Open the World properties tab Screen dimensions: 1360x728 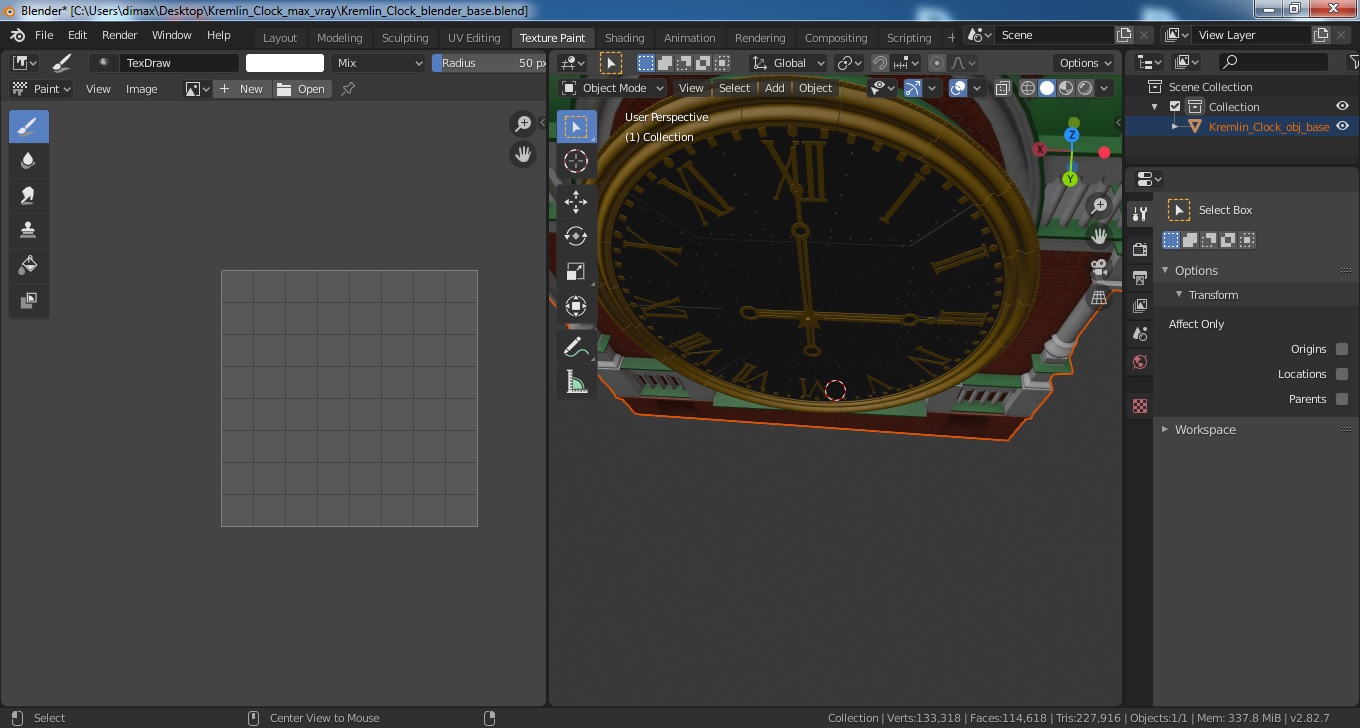click(1140, 362)
